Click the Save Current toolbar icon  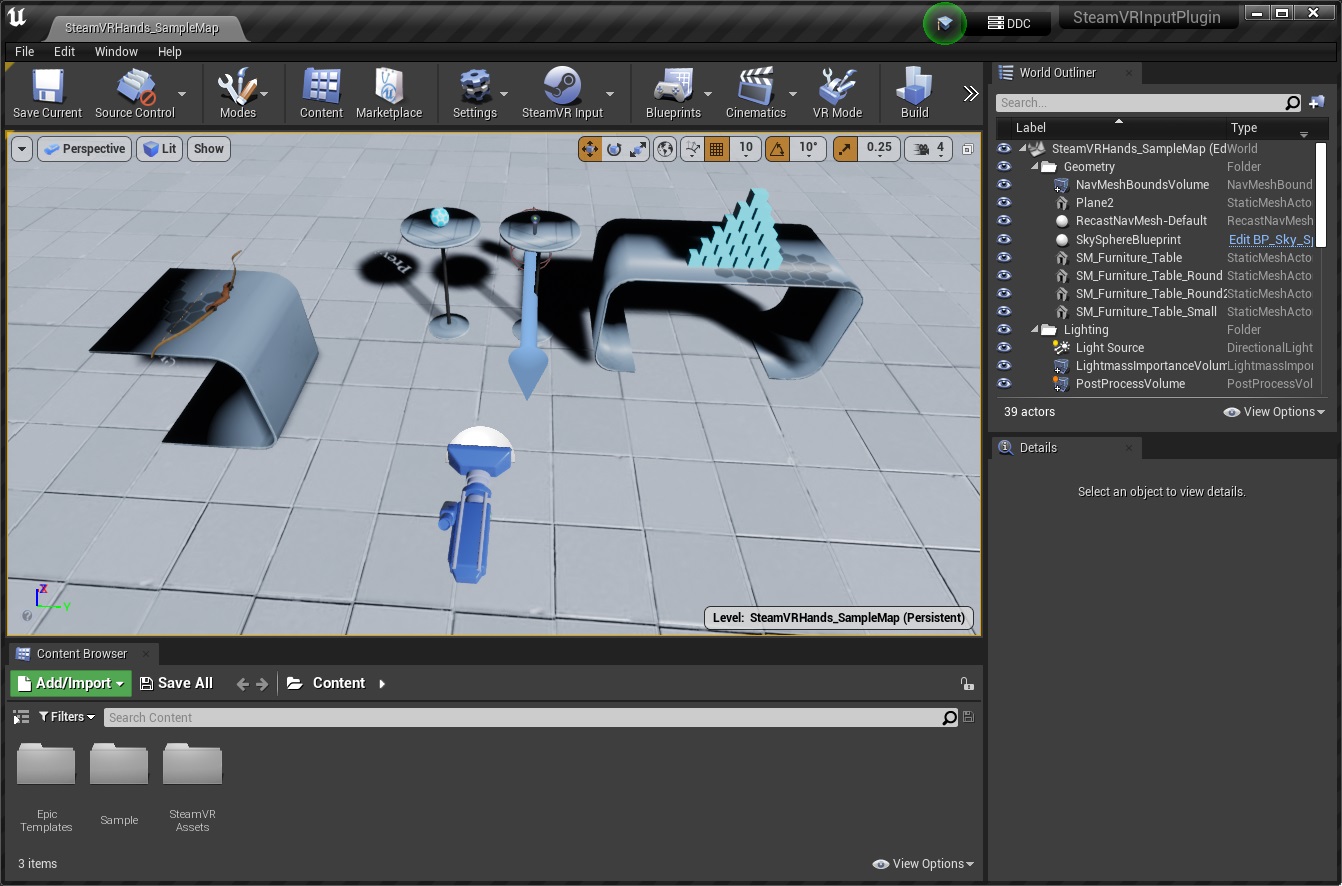[x=47, y=88]
